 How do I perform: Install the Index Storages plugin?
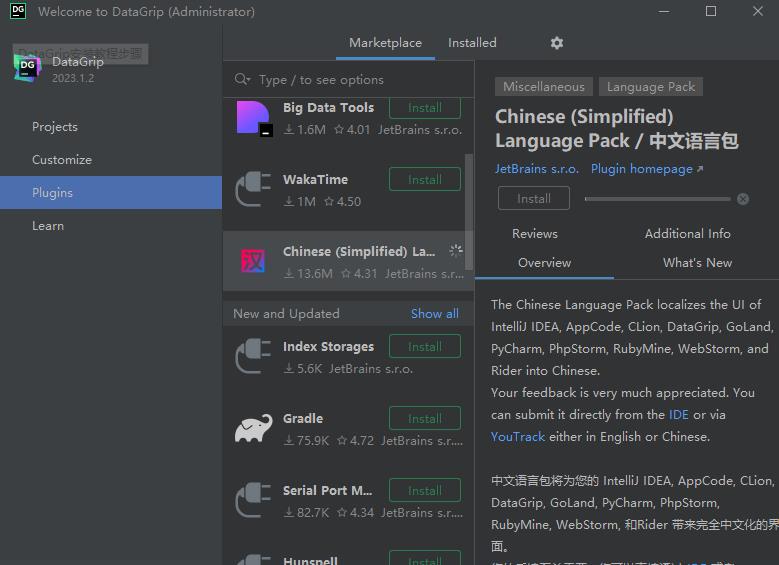pyautogui.click(x=425, y=346)
